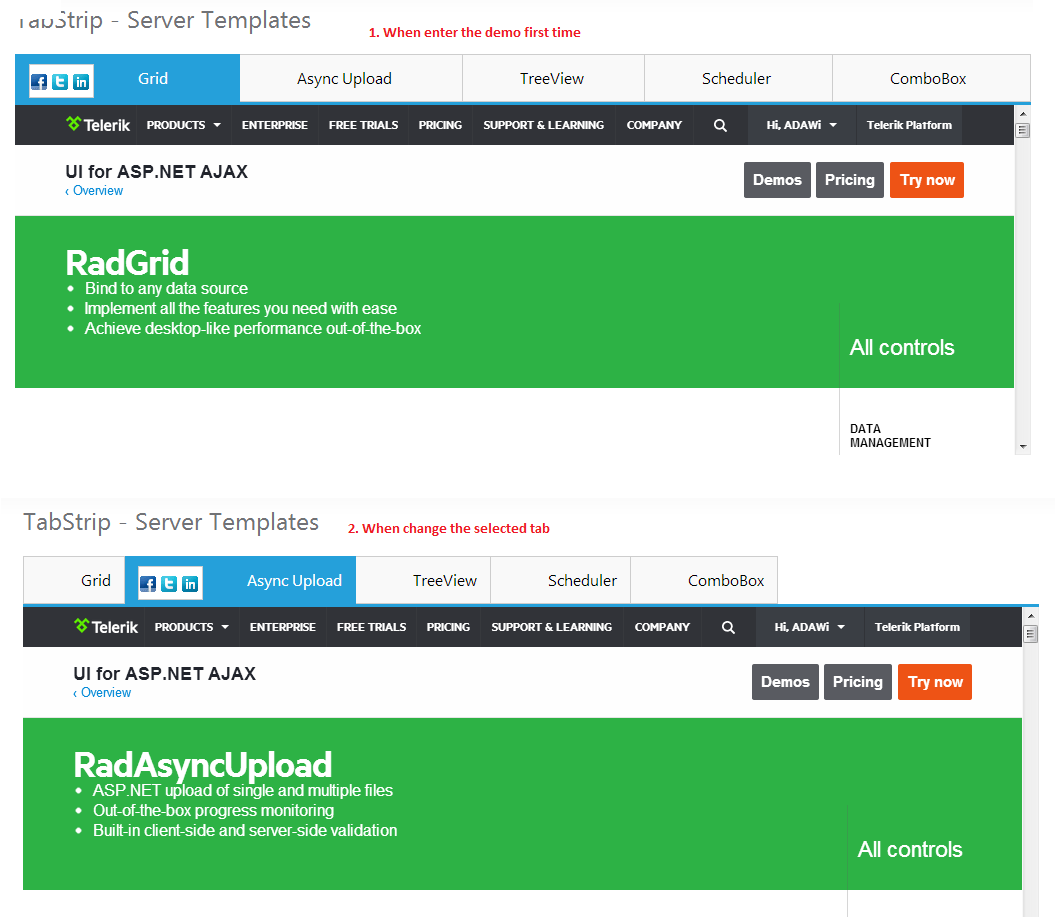Click the Telerik logo in the upper navigation bar
Image resolution: width=1055 pixels, height=917 pixels.
[x=98, y=124]
